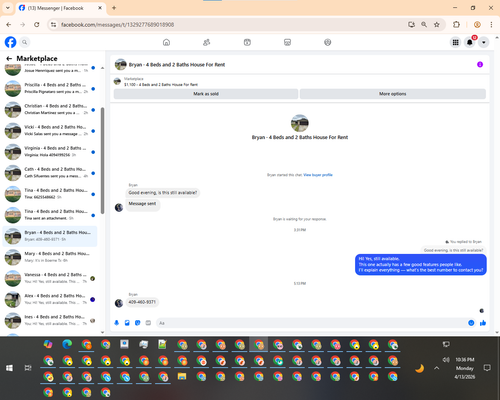500x400 pixels.
Task: Open Facebook search magnifier
Action: (x=25, y=42)
